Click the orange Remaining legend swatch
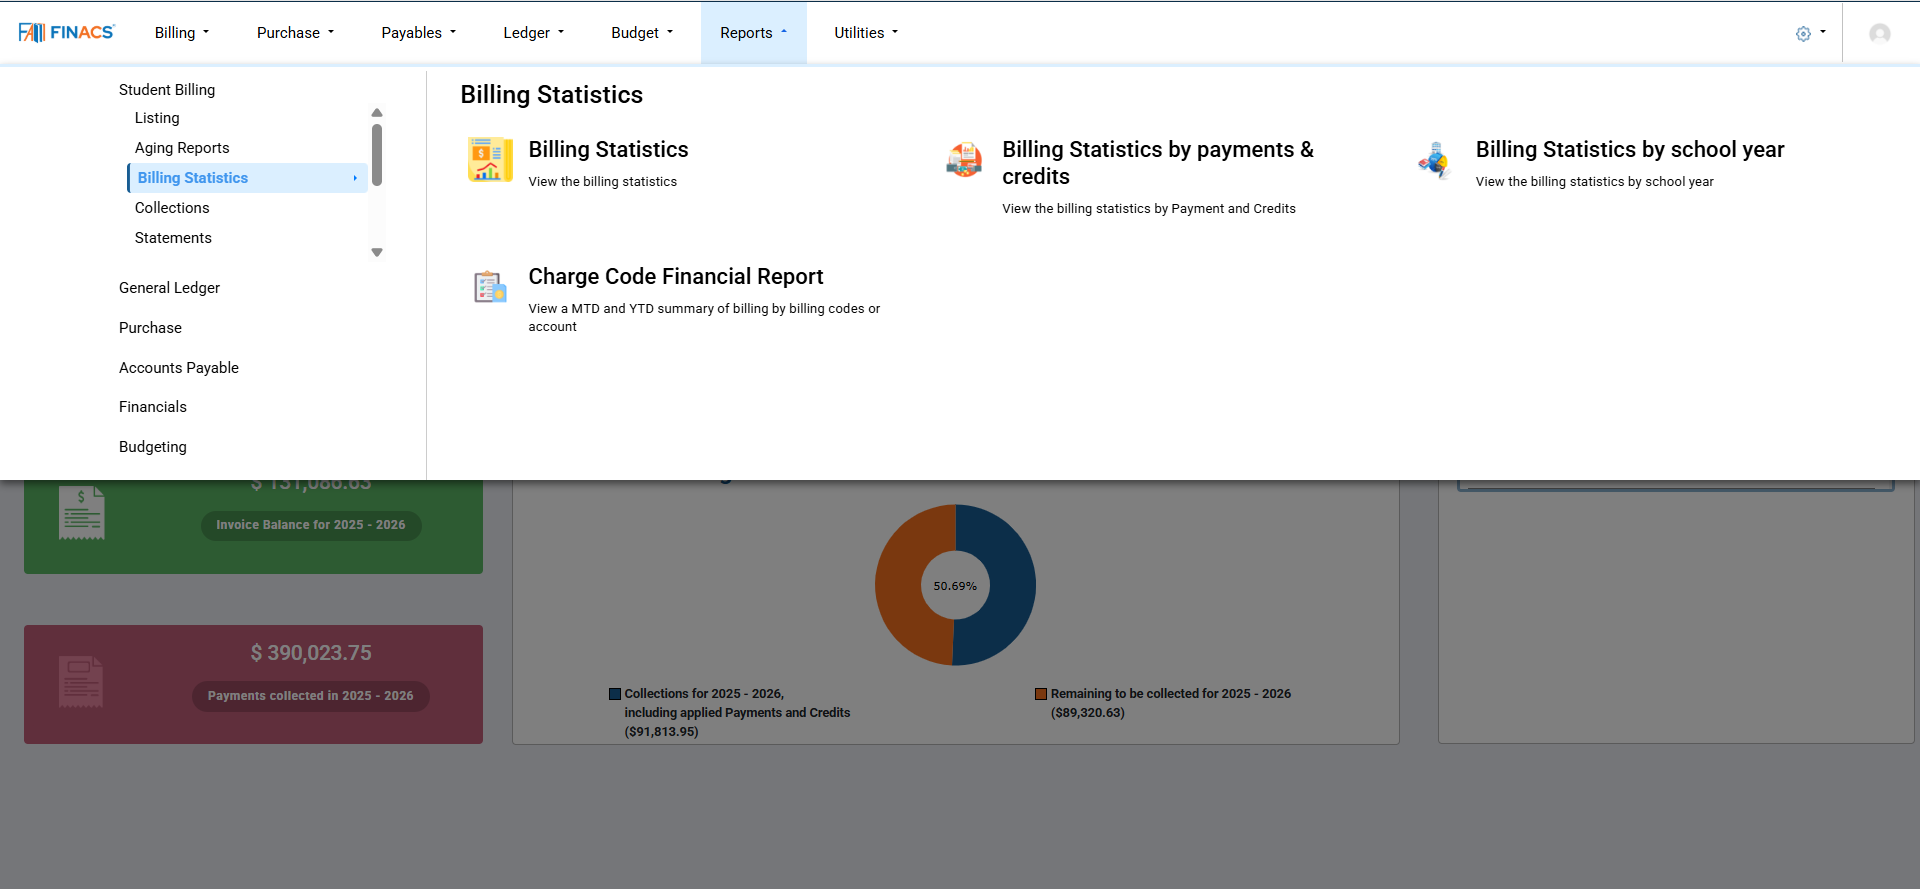 point(1041,694)
